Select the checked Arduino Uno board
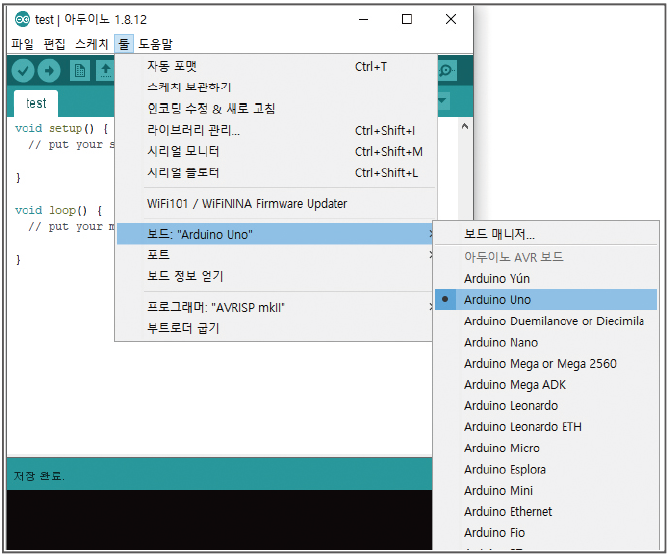The image size is (670, 556). (x=546, y=300)
